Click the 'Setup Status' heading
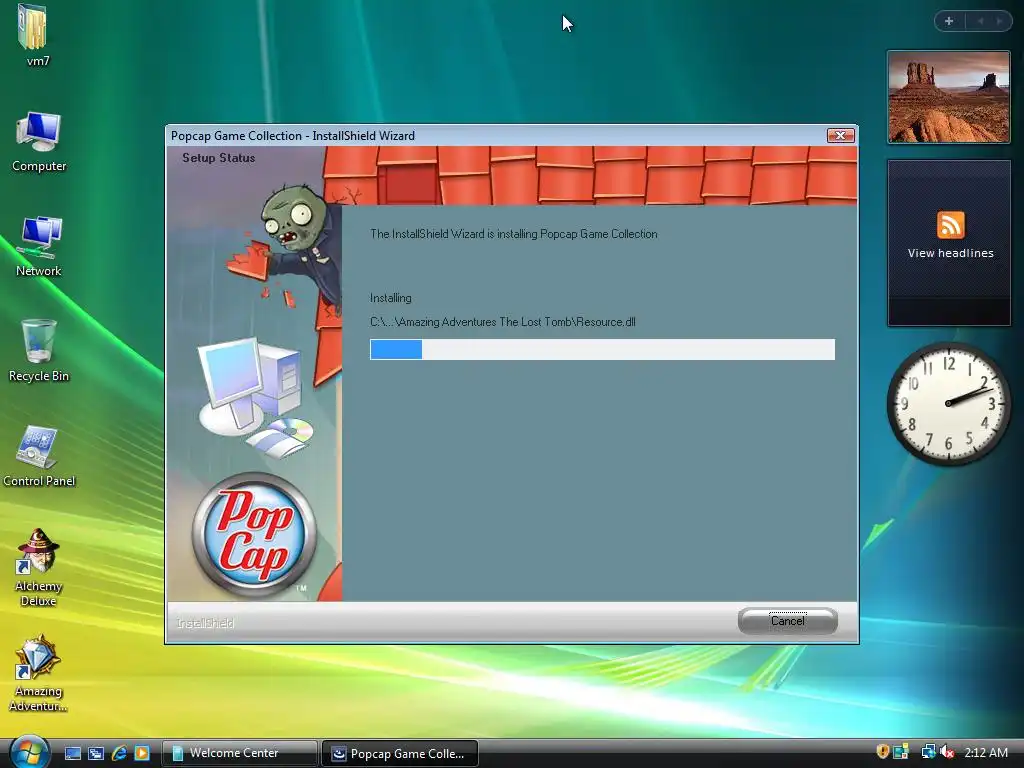 [219, 157]
